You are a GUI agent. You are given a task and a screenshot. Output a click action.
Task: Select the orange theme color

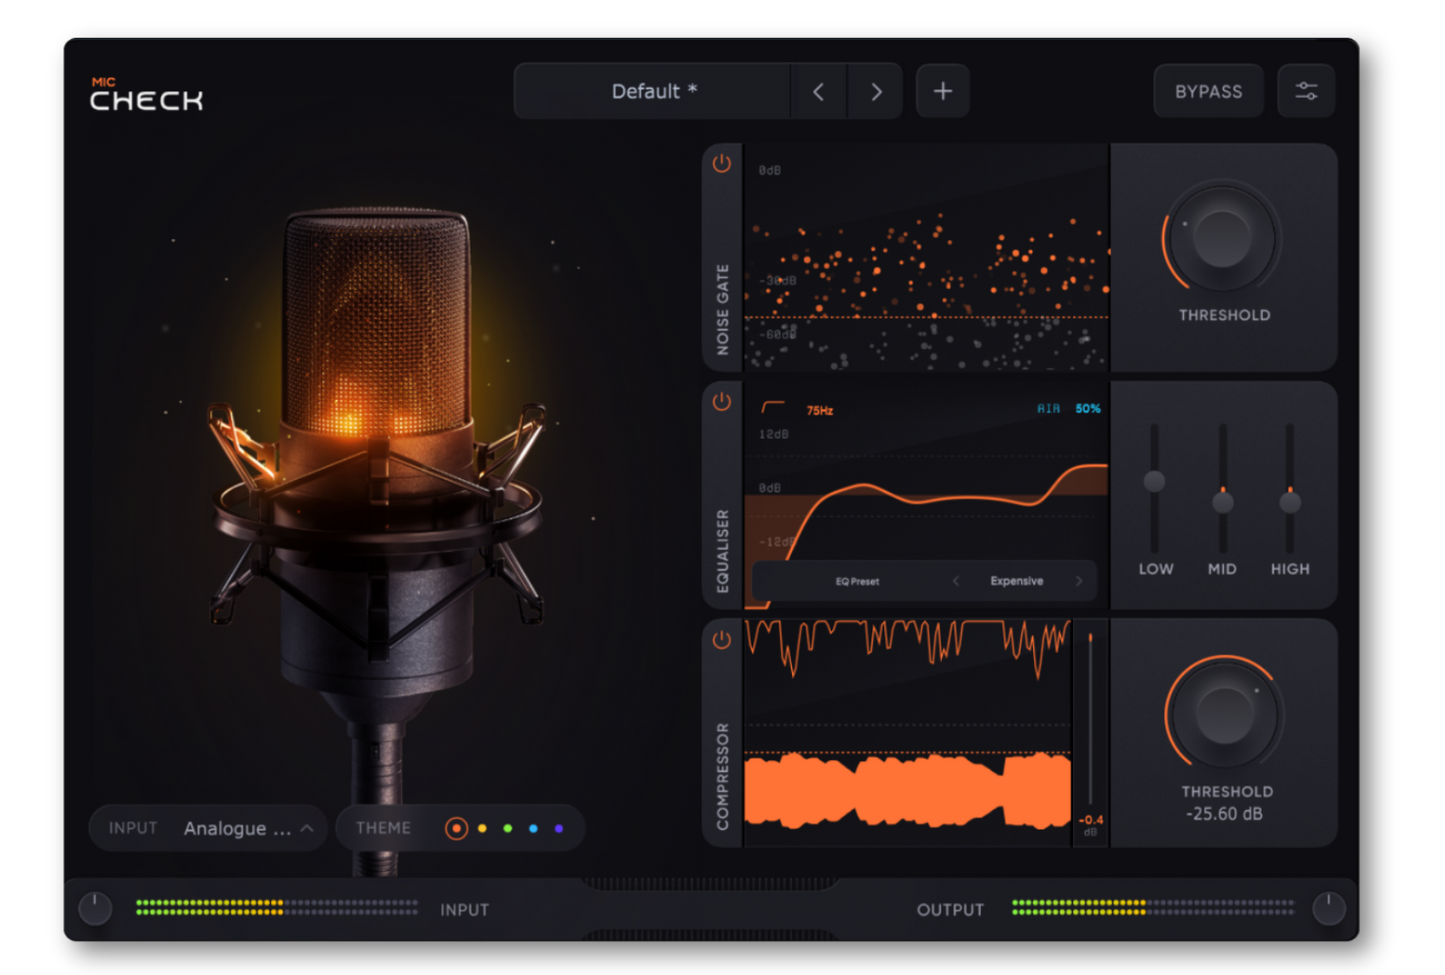(456, 828)
